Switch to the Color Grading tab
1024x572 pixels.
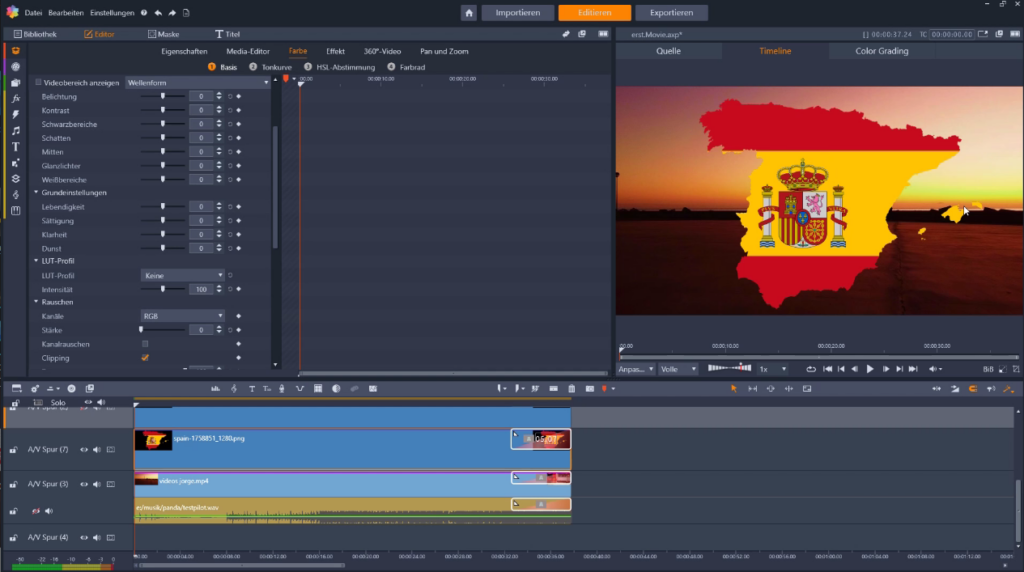(882, 51)
